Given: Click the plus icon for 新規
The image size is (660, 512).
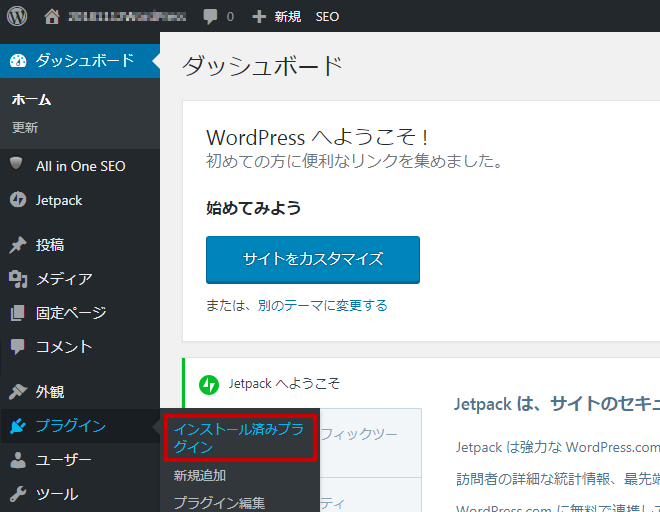Looking at the screenshot, I should click(259, 16).
